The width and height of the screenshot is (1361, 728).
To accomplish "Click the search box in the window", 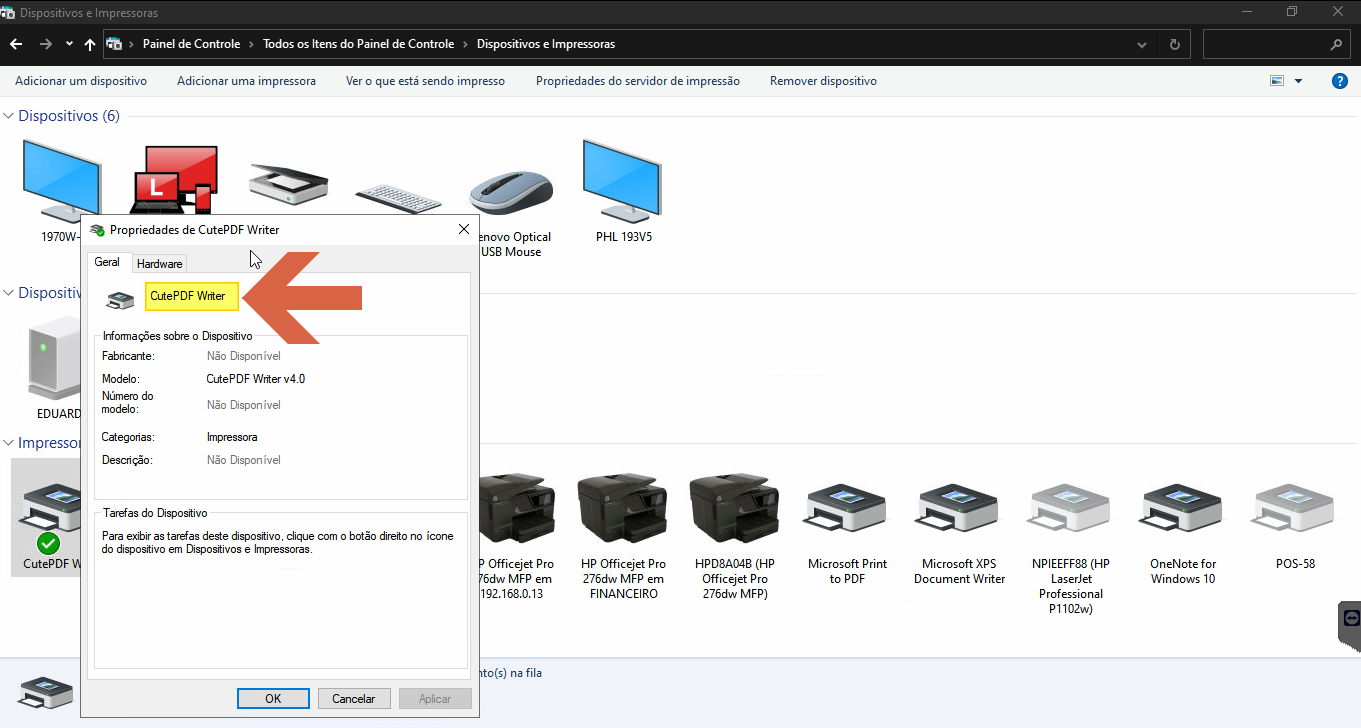I will click(x=1276, y=44).
